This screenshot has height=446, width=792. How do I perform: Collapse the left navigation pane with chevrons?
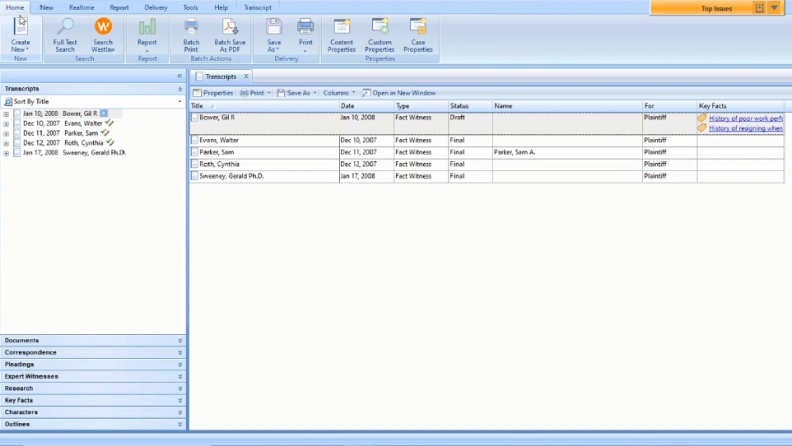pyautogui.click(x=179, y=76)
